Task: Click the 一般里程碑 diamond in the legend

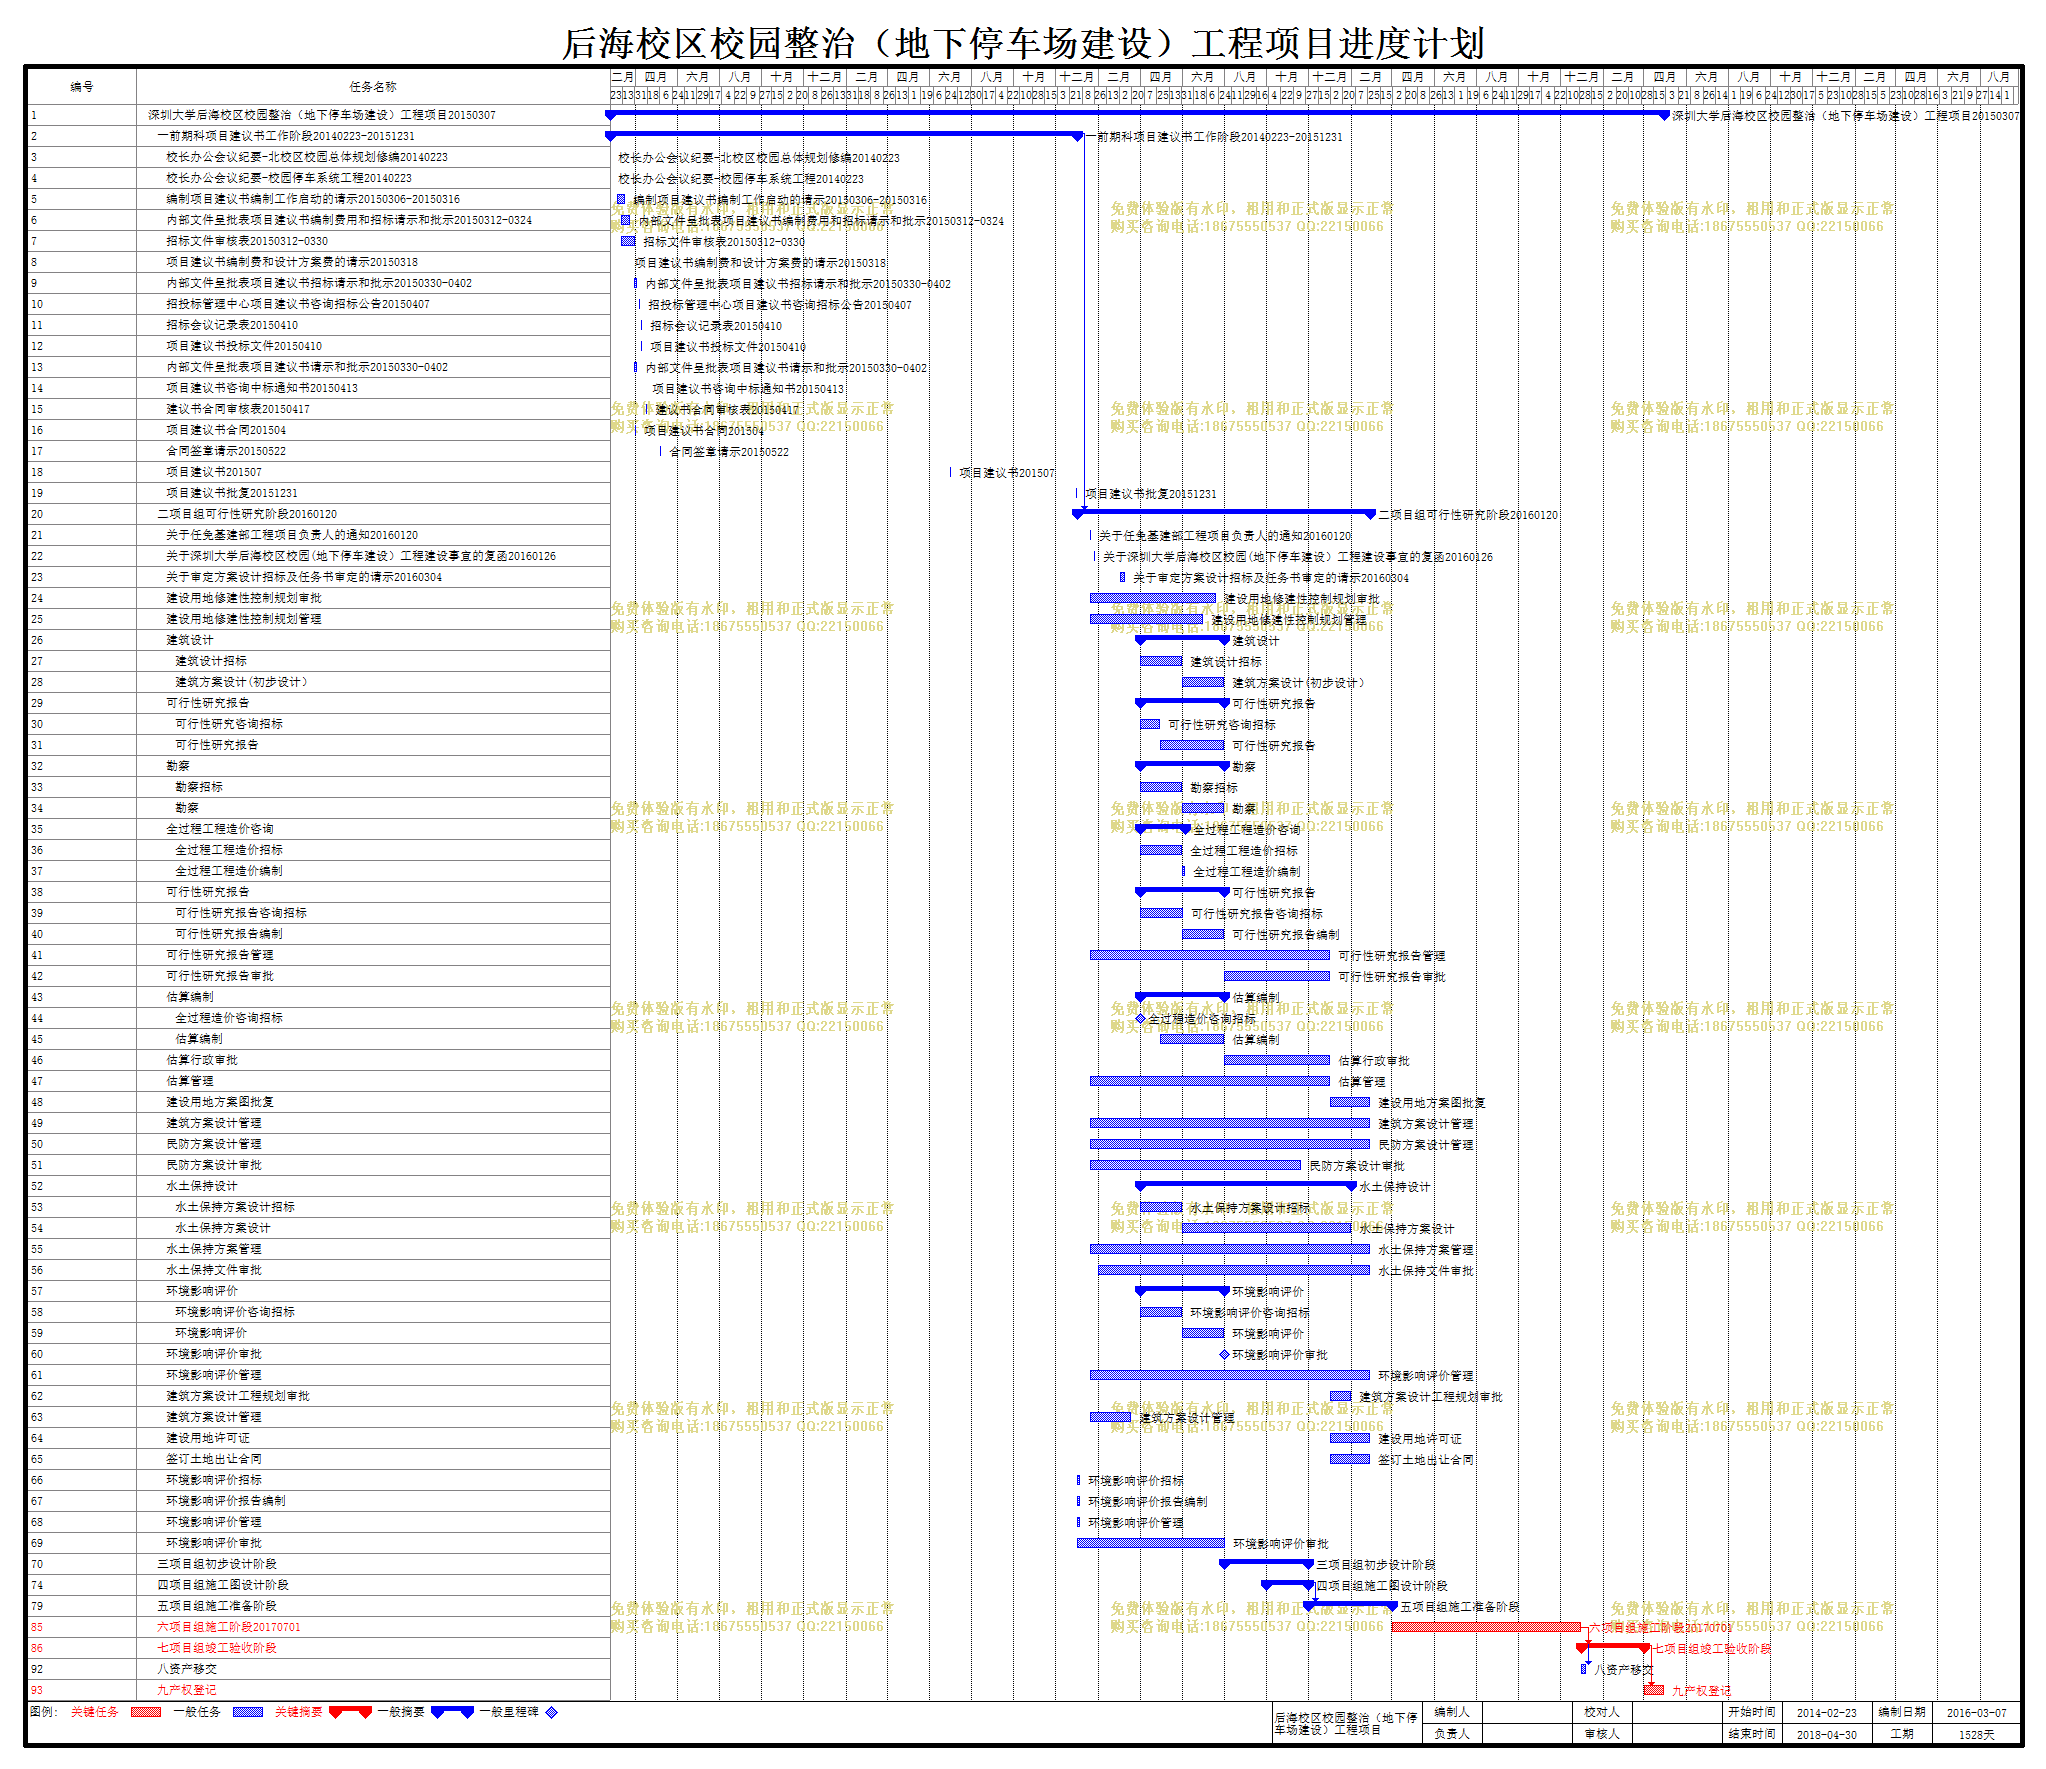Action: click(x=552, y=1712)
